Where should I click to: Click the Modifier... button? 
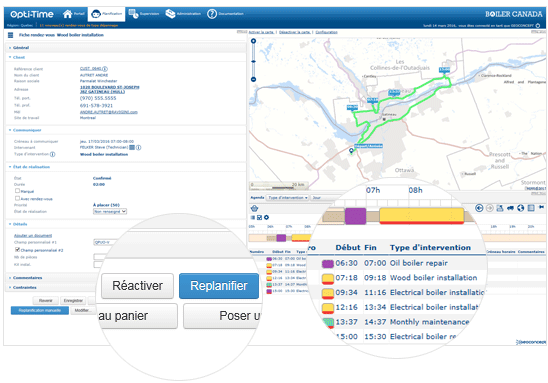[83, 310]
